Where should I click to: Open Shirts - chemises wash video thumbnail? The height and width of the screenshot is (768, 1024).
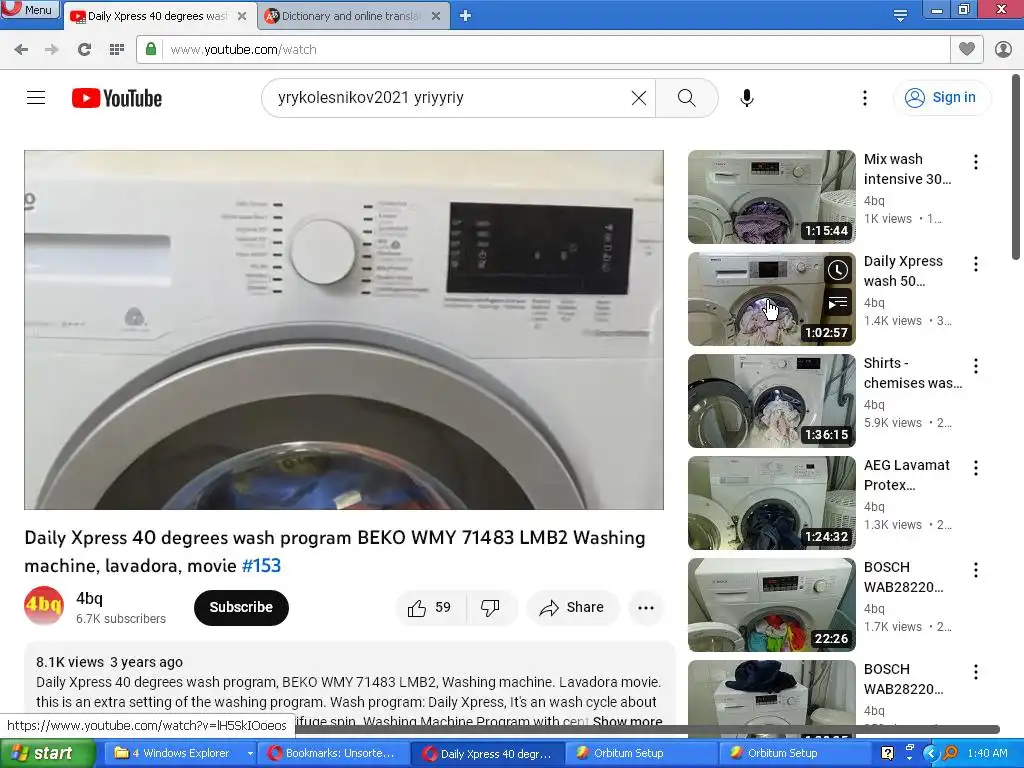pyautogui.click(x=771, y=401)
